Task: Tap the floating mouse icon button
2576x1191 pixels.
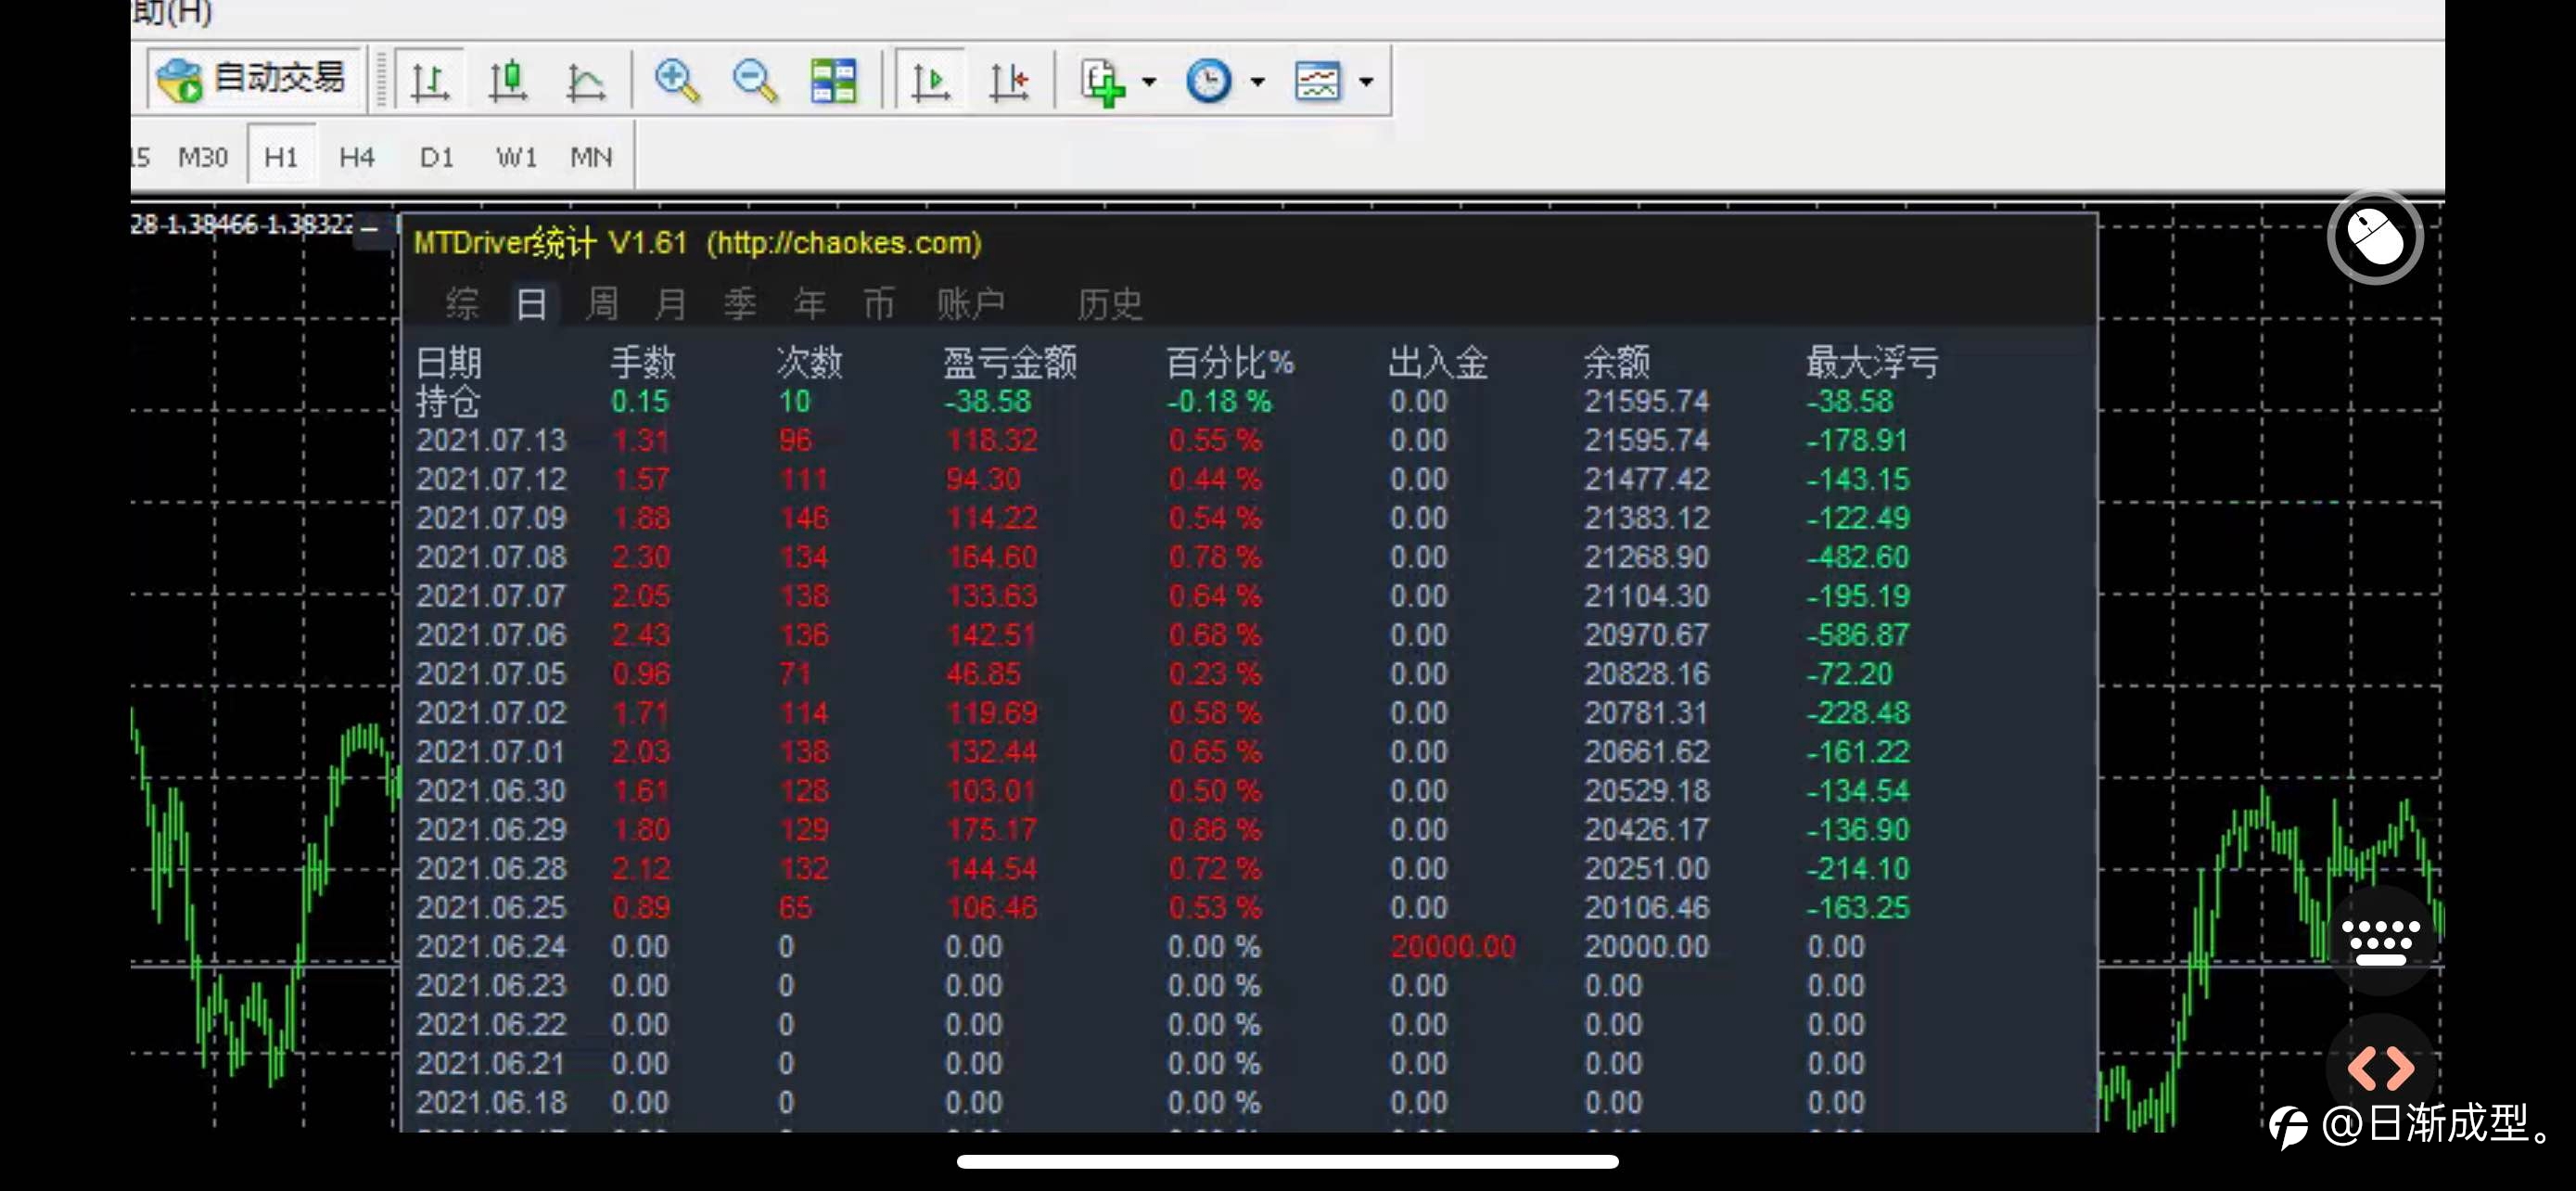Action: coord(2376,238)
